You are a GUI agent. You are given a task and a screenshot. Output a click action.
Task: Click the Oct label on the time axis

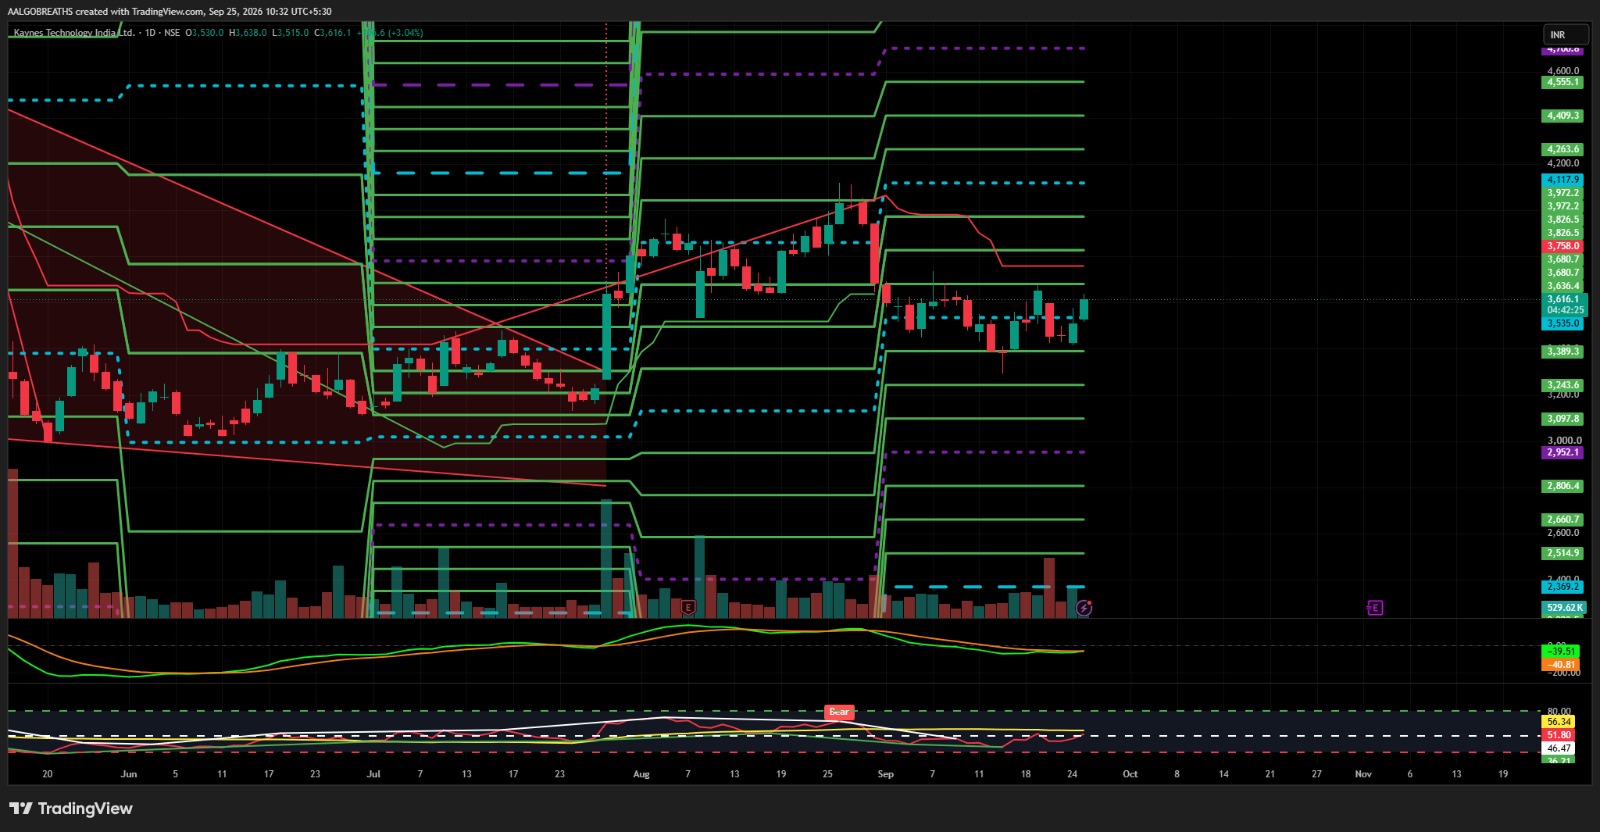[1130, 774]
